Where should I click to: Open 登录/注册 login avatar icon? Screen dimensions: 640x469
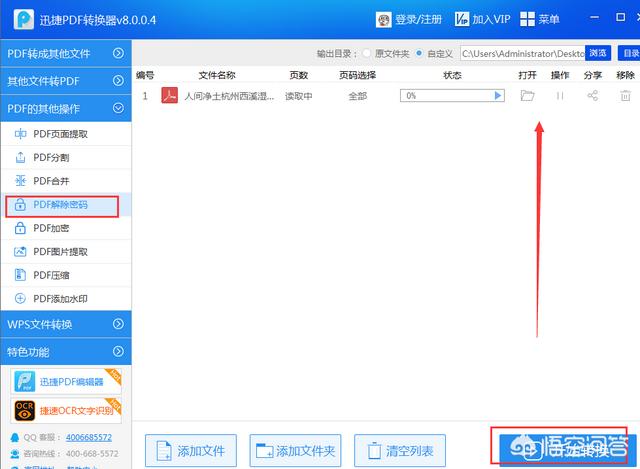click(x=383, y=19)
